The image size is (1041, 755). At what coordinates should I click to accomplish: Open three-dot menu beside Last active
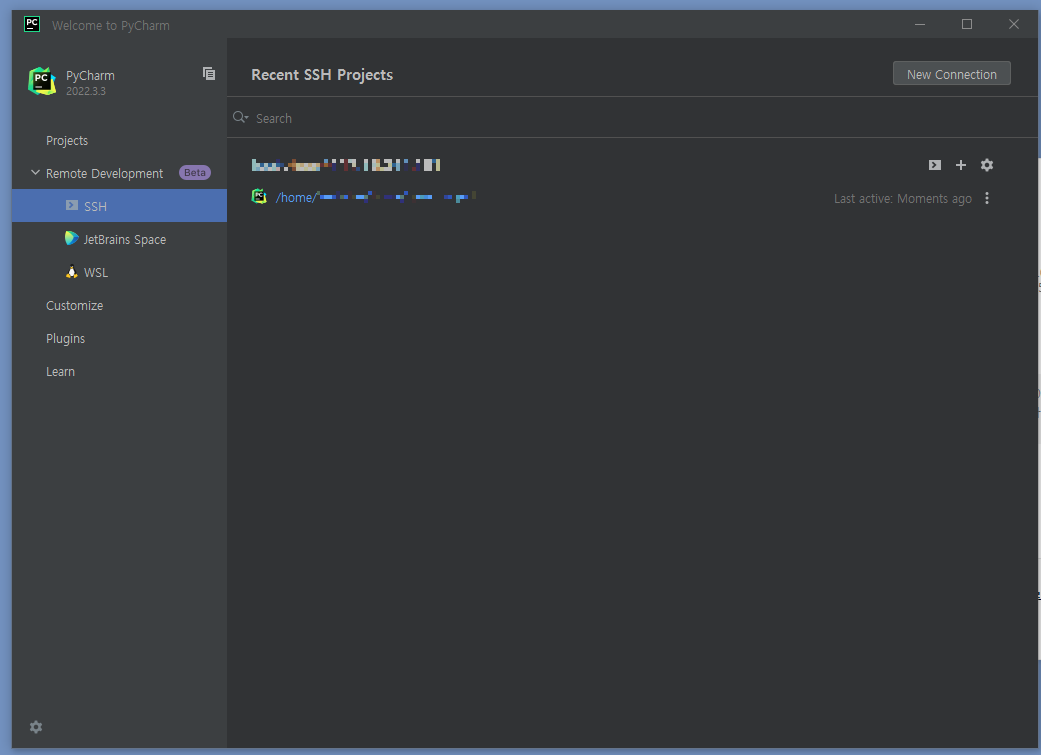point(987,199)
